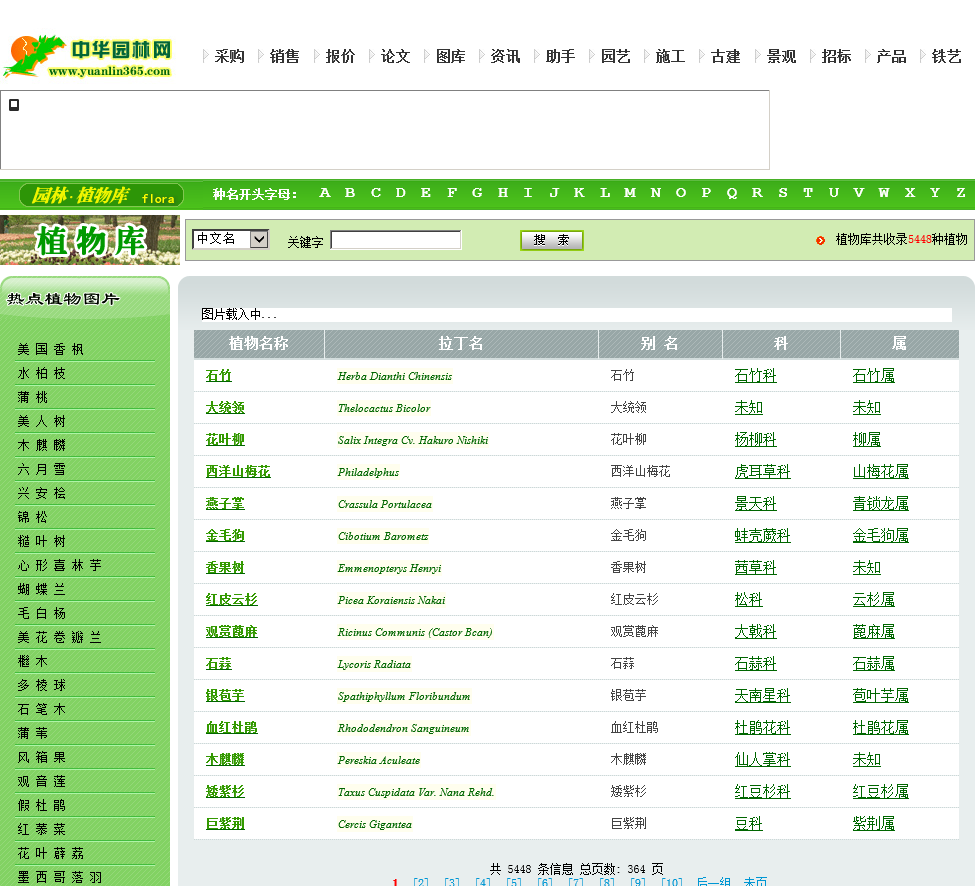Go to page 2 of results
975x886 pixels.
coord(420,882)
